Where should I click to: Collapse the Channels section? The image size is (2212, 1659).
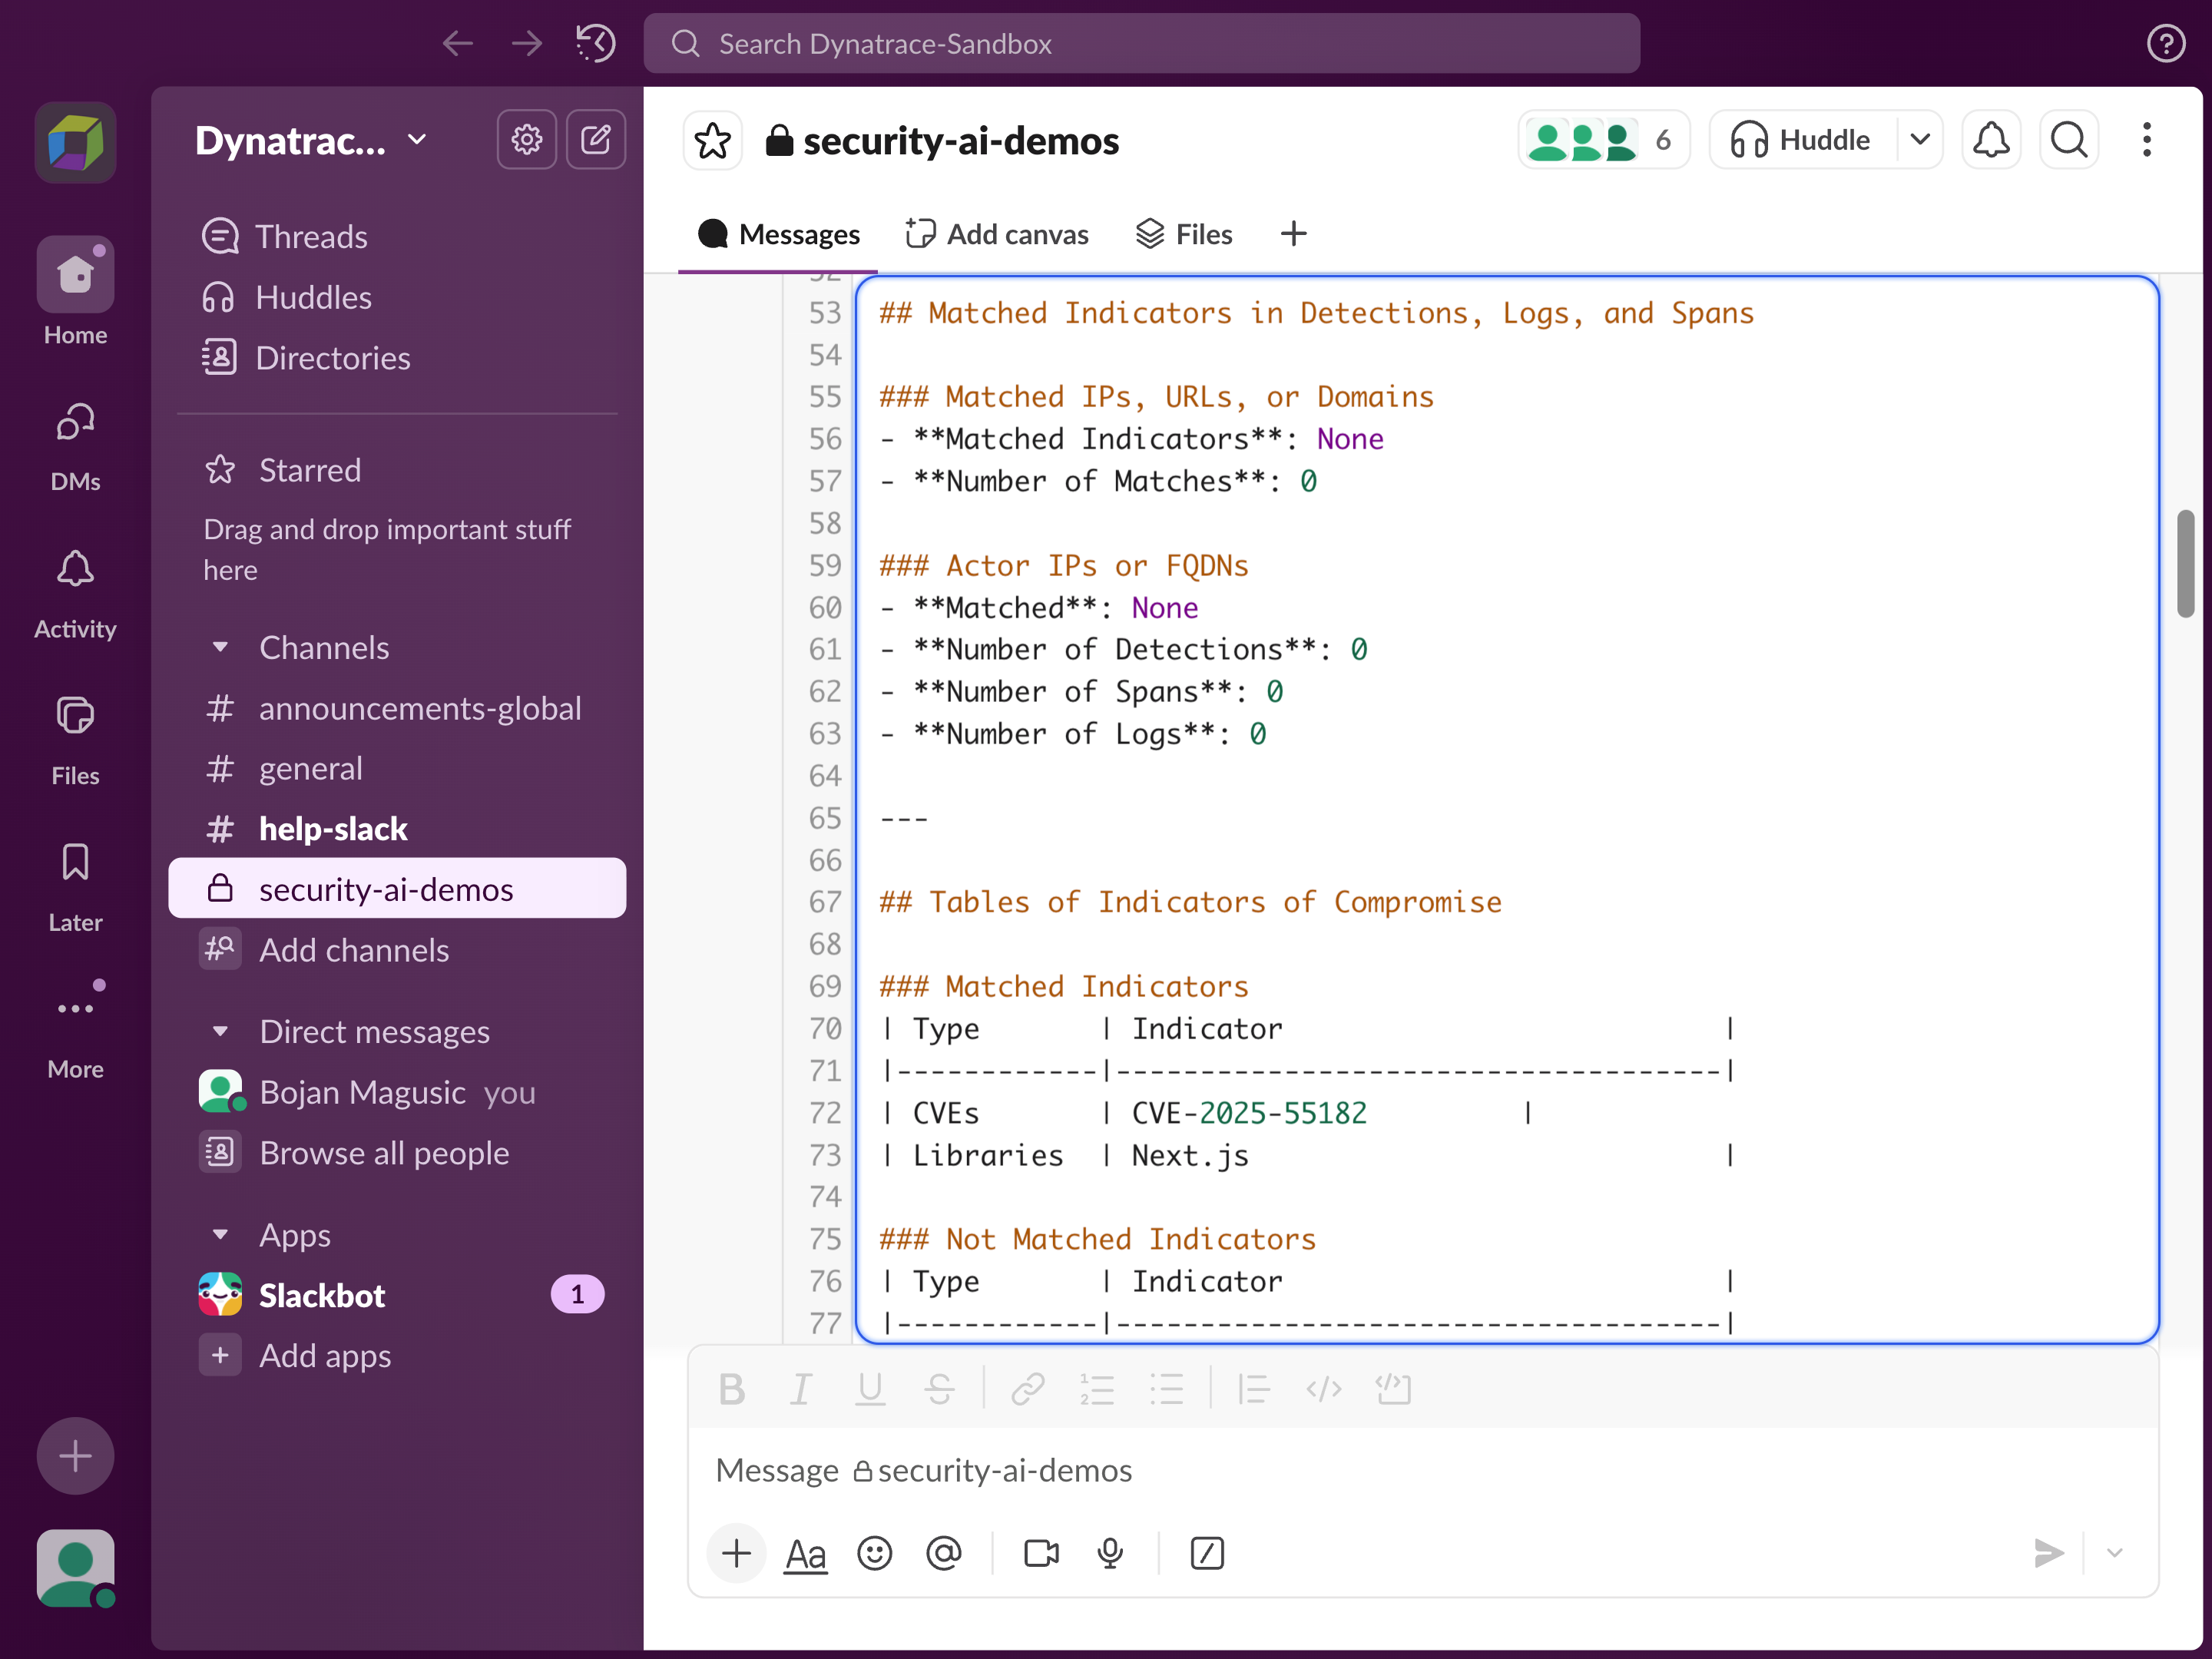pos(221,648)
